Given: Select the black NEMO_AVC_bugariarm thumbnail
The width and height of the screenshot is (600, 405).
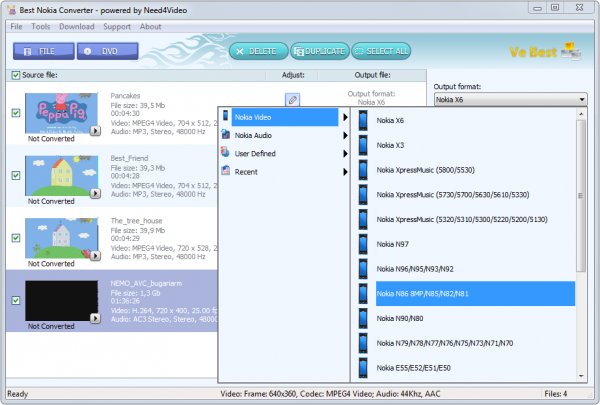Looking at the screenshot, I should click(61, 300).
